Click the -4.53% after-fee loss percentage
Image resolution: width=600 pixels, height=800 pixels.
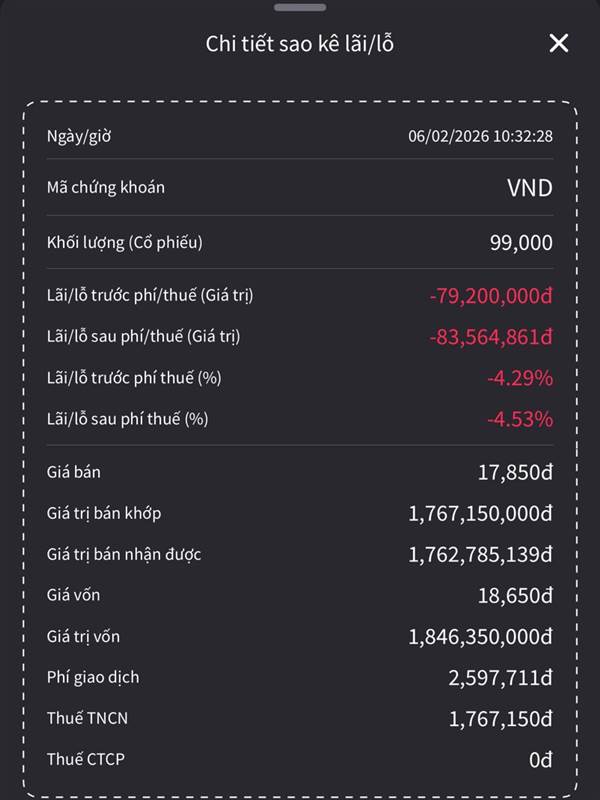pyautogui.click(x=520, y=419)
